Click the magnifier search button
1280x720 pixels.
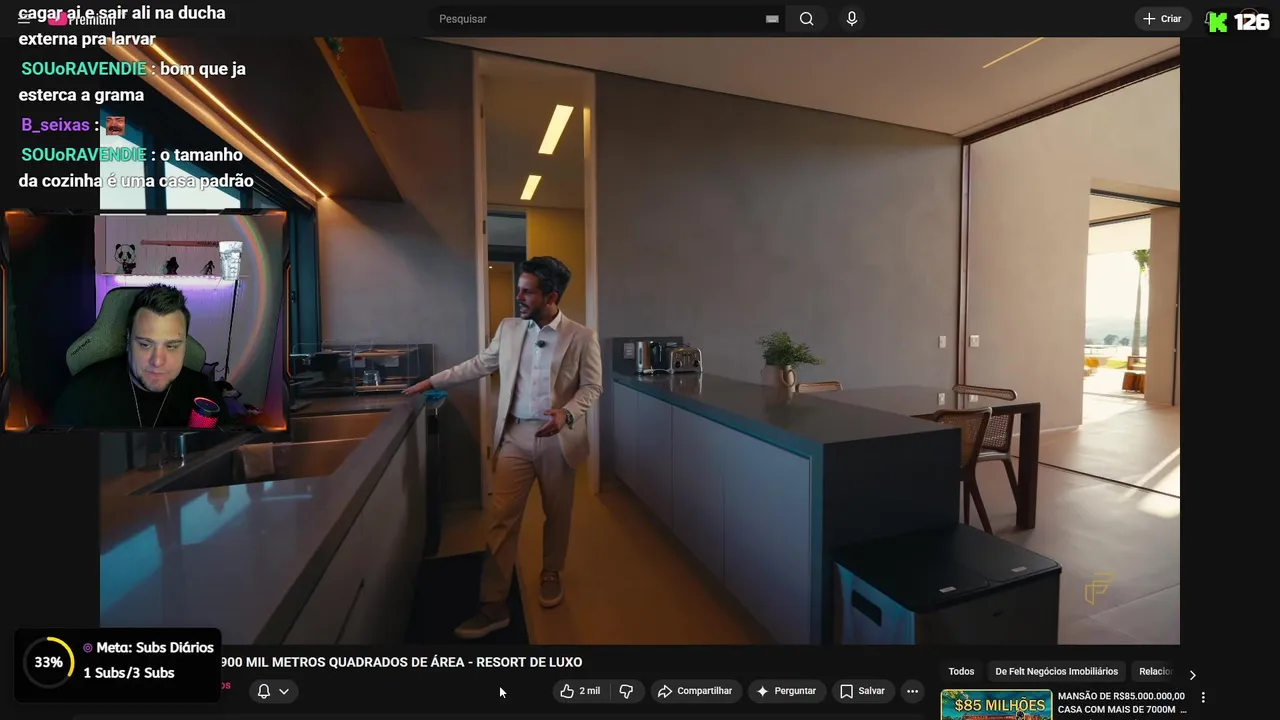[x=806, y=19]
